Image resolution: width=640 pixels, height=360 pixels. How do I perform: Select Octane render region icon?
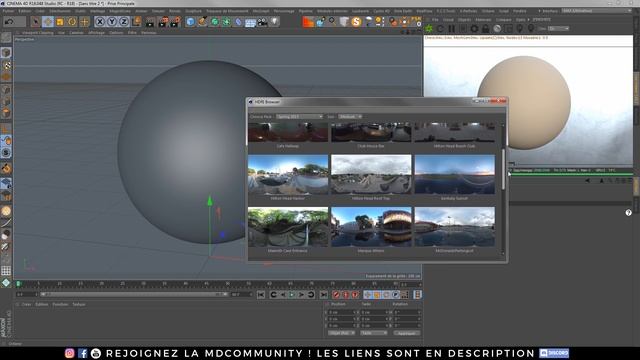point(508,29)
